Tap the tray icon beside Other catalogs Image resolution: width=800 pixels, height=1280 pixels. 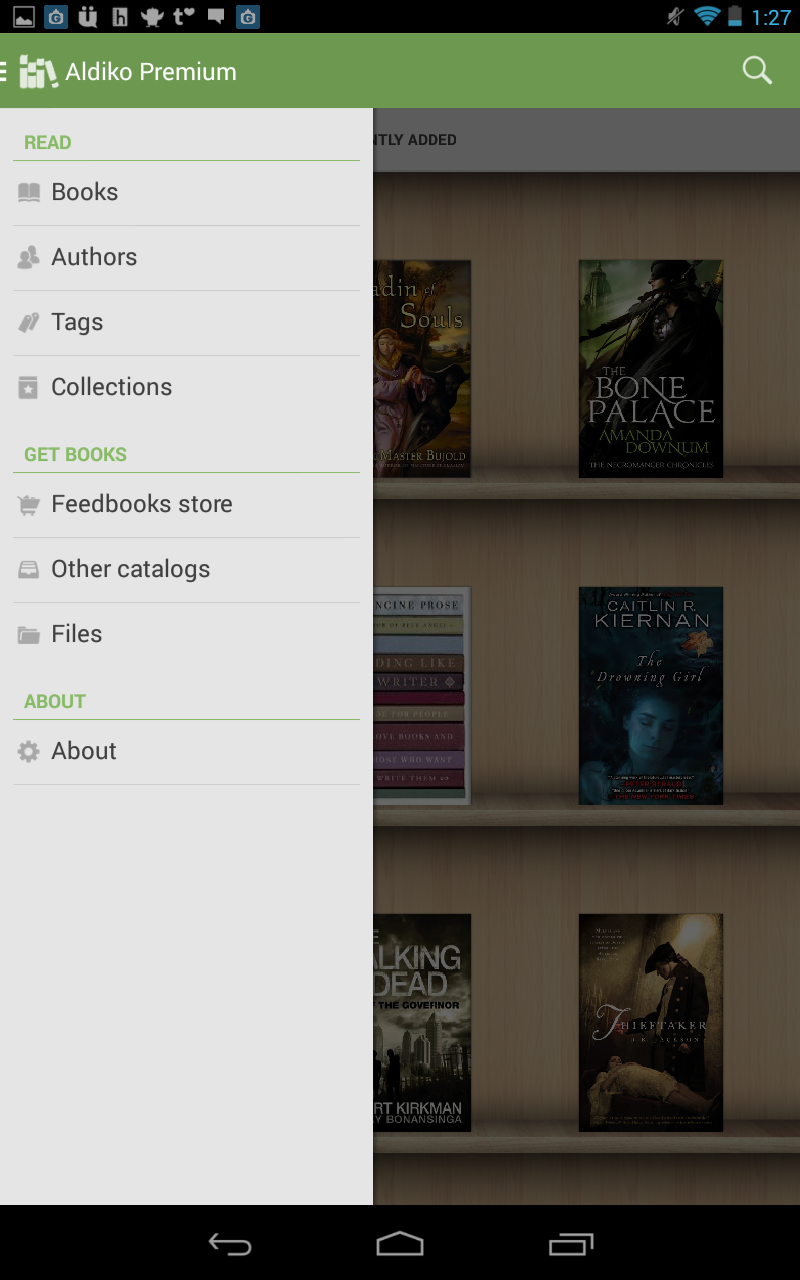click(29, 570)
